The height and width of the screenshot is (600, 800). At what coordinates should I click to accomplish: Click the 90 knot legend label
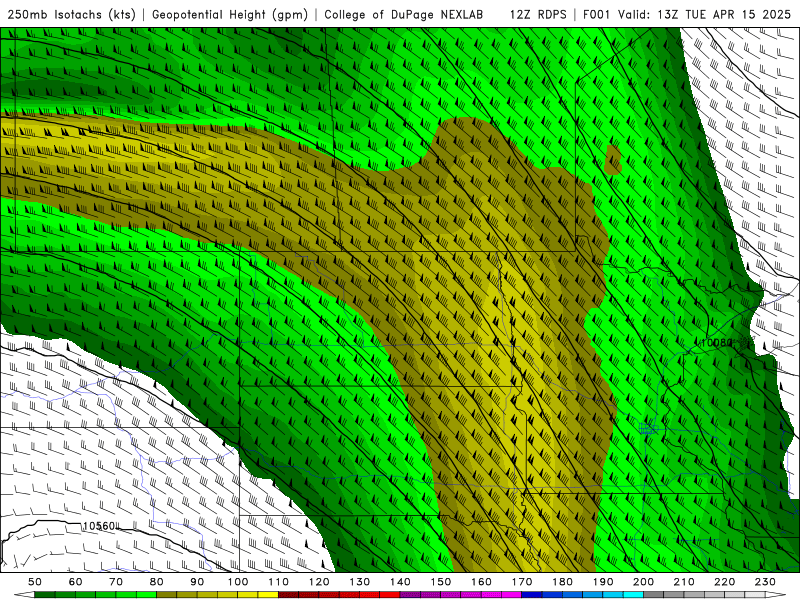point(197,582)
